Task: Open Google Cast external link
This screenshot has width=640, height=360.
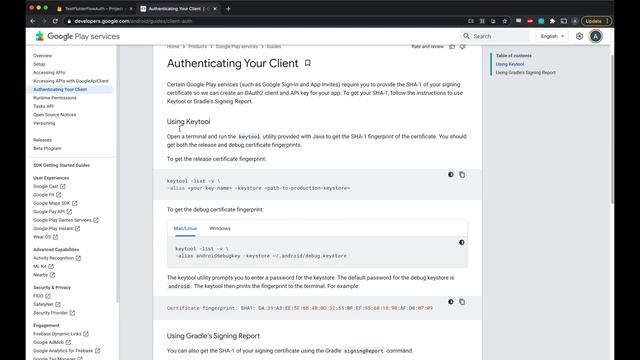Action: tap(49, 186)
